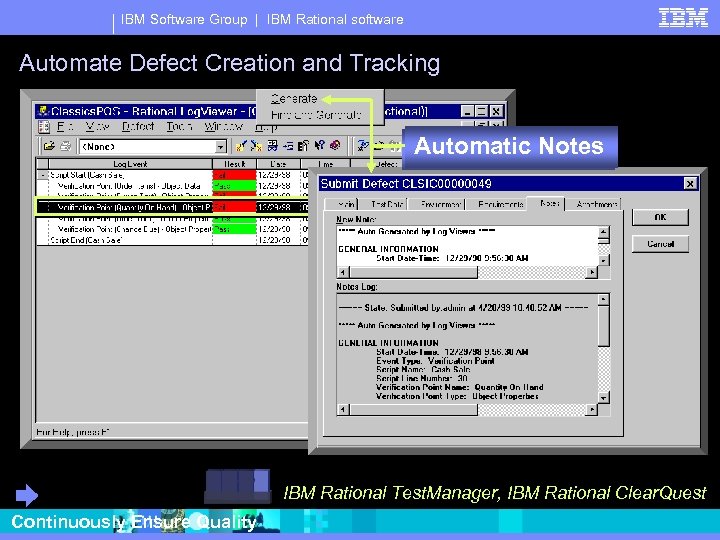This screenshot has height=540, width=720.
Task: Click inside the New Note text box
Action: 467,246
